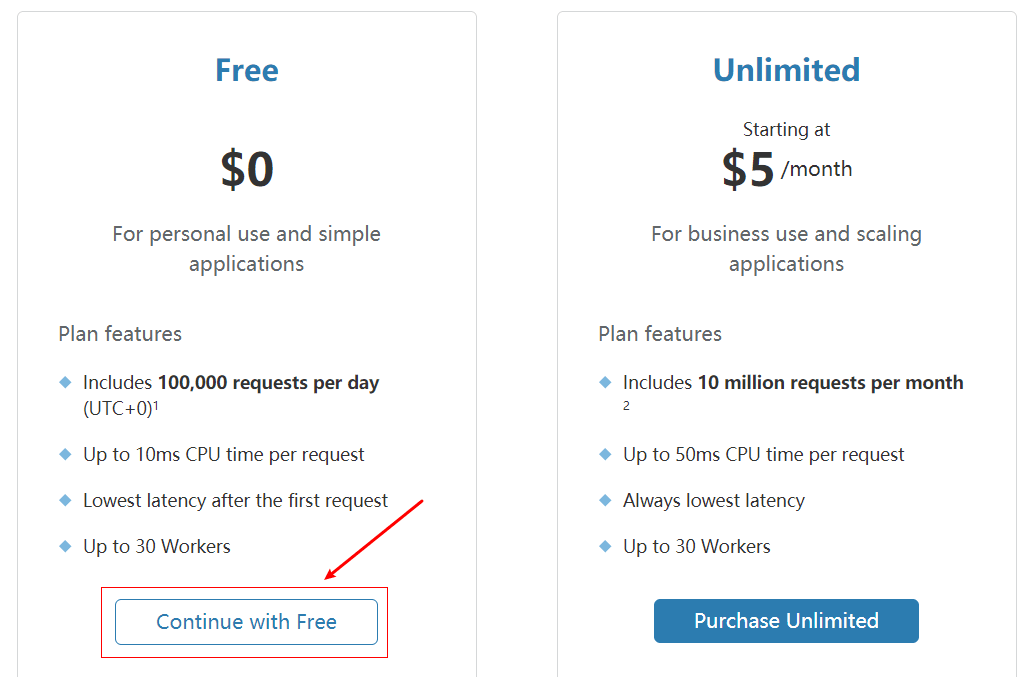Click the $0 price text

[247, 169]
